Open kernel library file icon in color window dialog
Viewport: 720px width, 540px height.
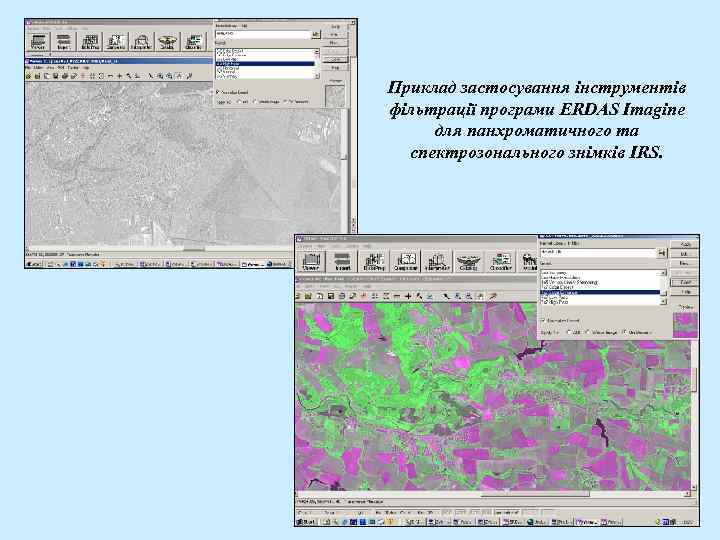click(662, 253)
